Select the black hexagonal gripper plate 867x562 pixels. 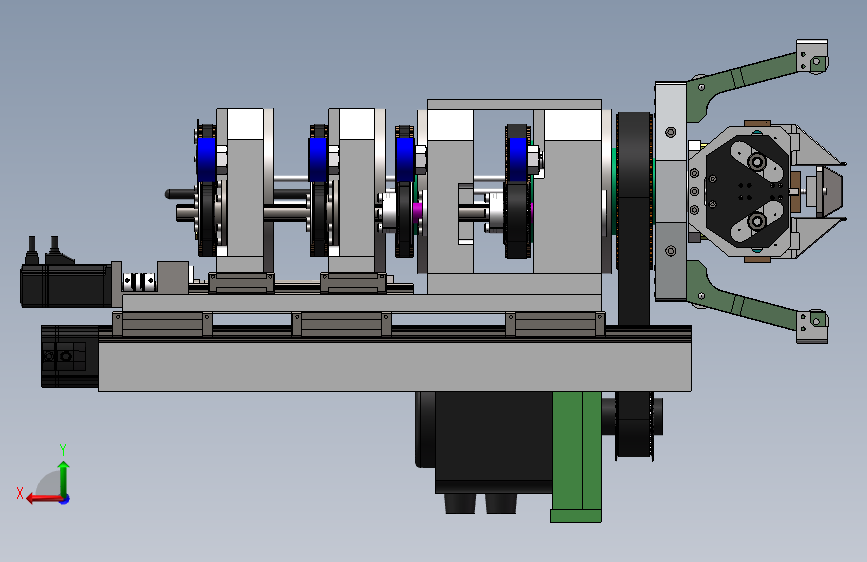click(x=746, y=191)
